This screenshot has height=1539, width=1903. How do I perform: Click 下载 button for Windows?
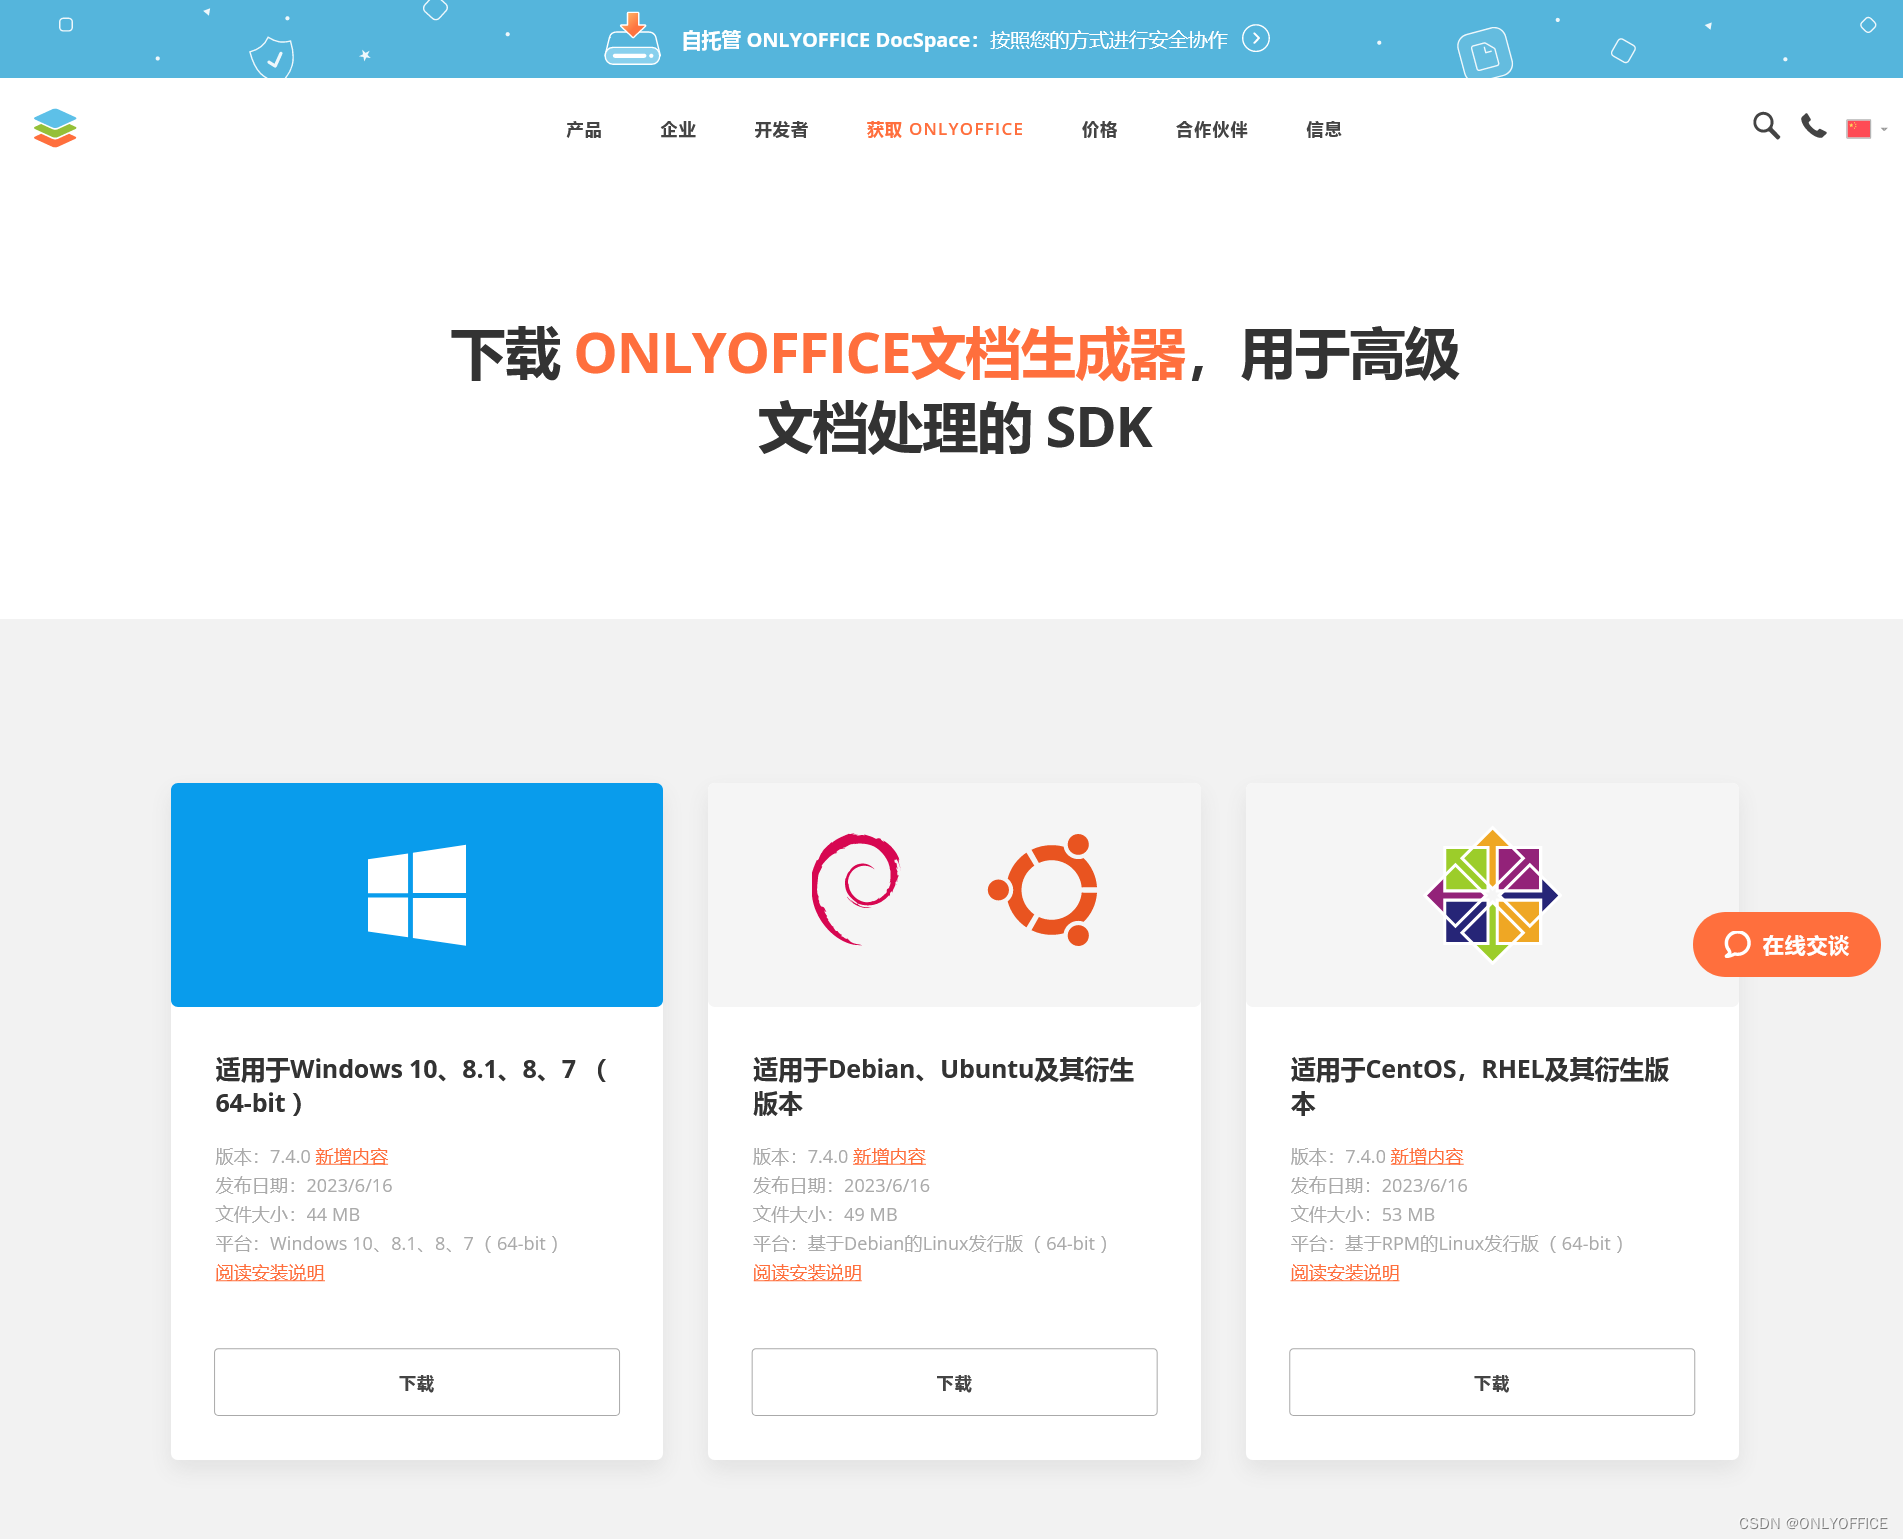[x=417, y=1382]
